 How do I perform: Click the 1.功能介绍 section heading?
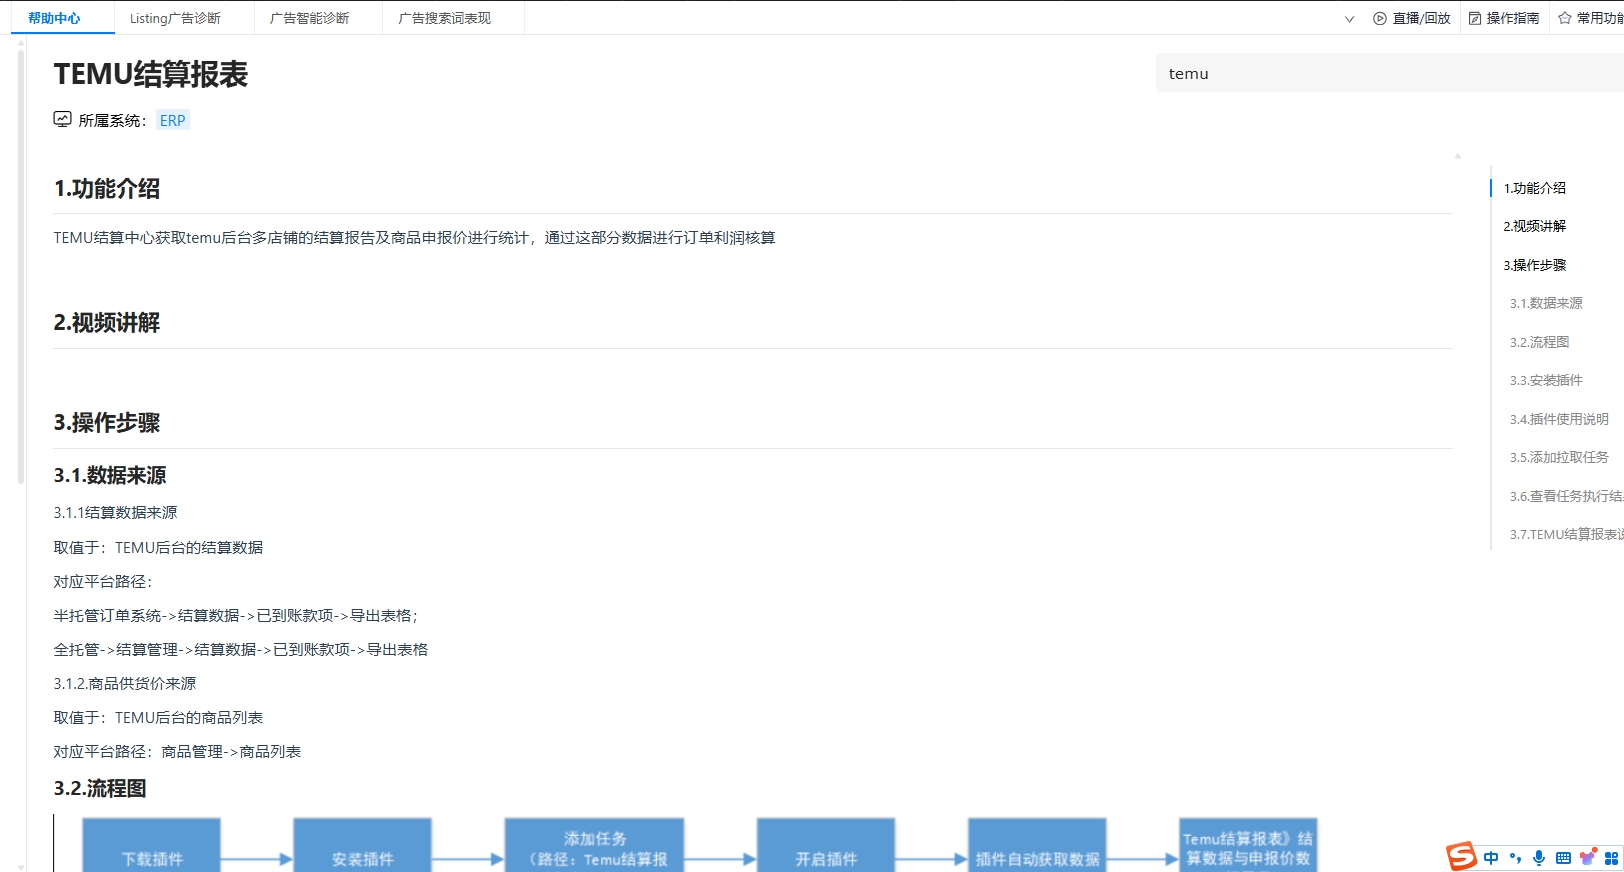107,188
